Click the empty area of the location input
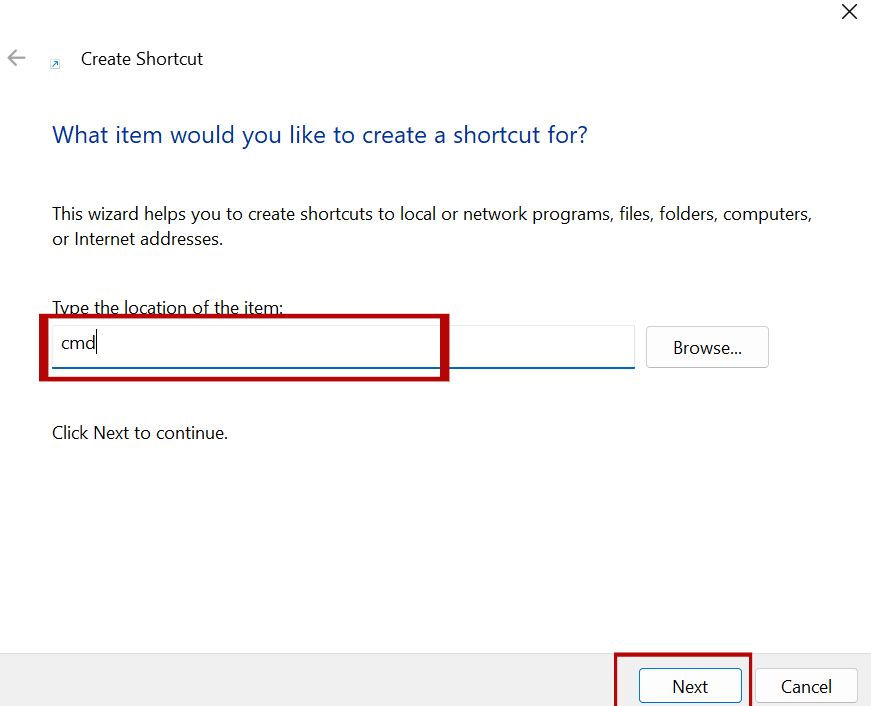871x706 pixels. click(x=400, y=343)
